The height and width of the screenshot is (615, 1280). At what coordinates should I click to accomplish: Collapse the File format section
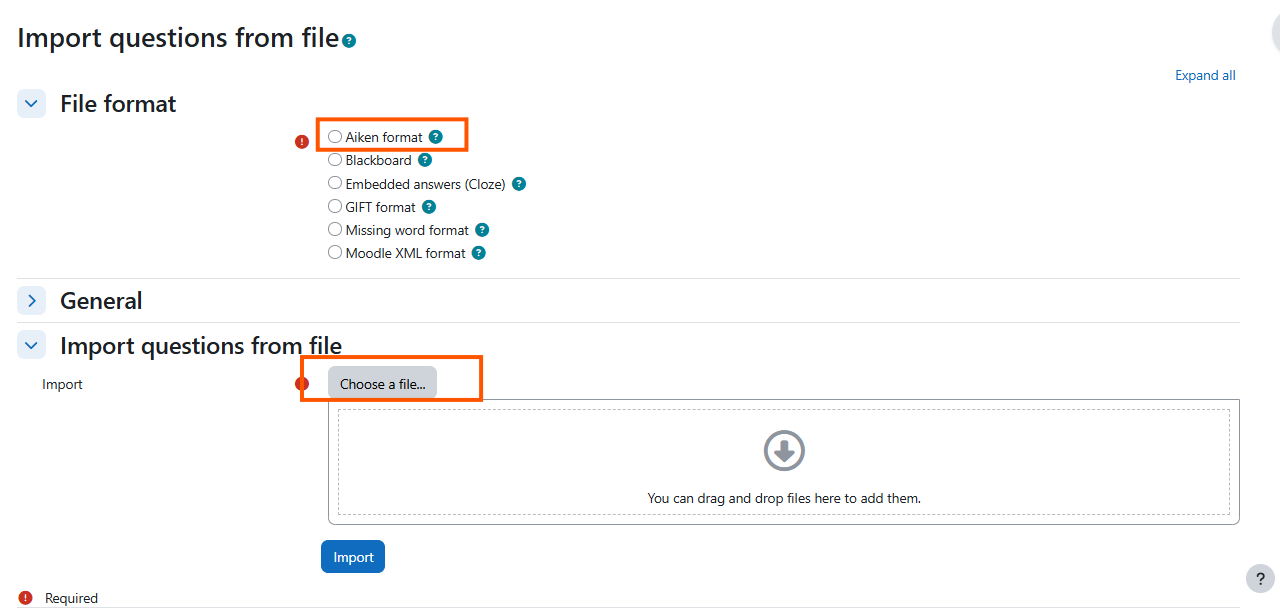(x=32, y=103)
